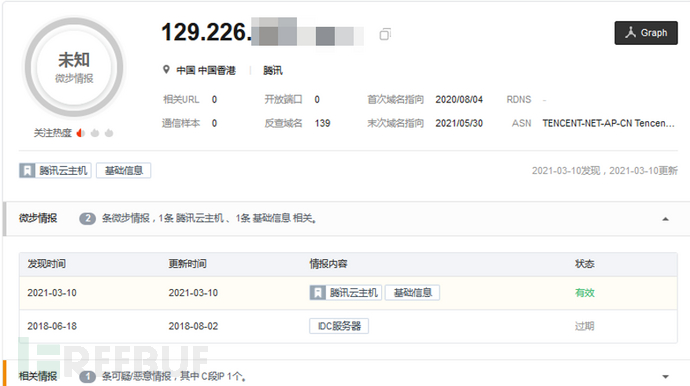
Task: Click the 相关URL label
Action: click(181, 99)
